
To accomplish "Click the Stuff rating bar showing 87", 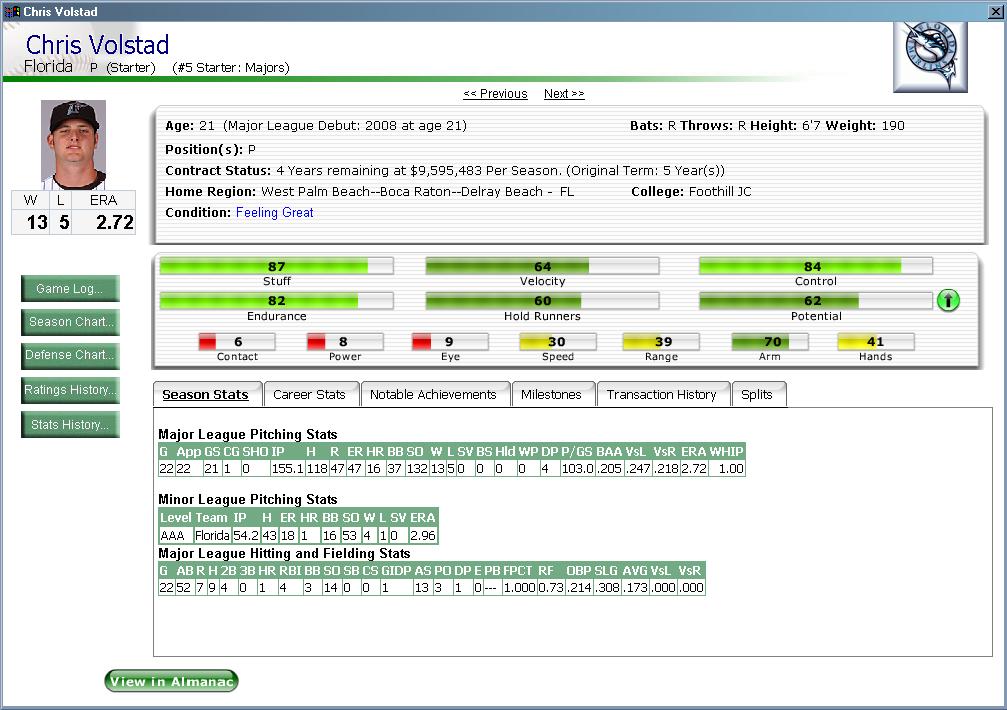I will [x=276, y=266].
